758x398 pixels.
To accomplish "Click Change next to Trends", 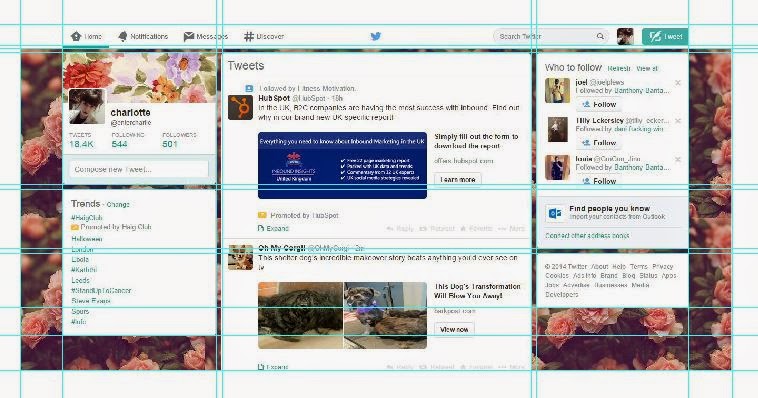I will [x=118, y=205].
